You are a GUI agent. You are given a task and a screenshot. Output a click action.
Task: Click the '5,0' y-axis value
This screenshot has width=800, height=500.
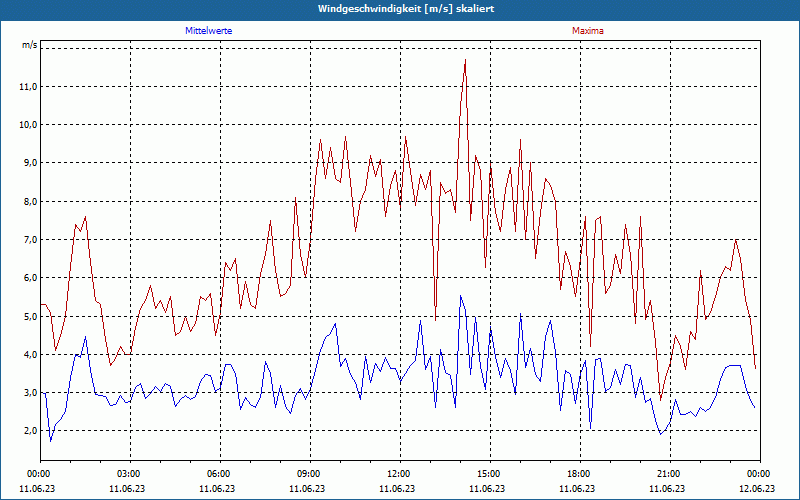(x=30, y=316)
